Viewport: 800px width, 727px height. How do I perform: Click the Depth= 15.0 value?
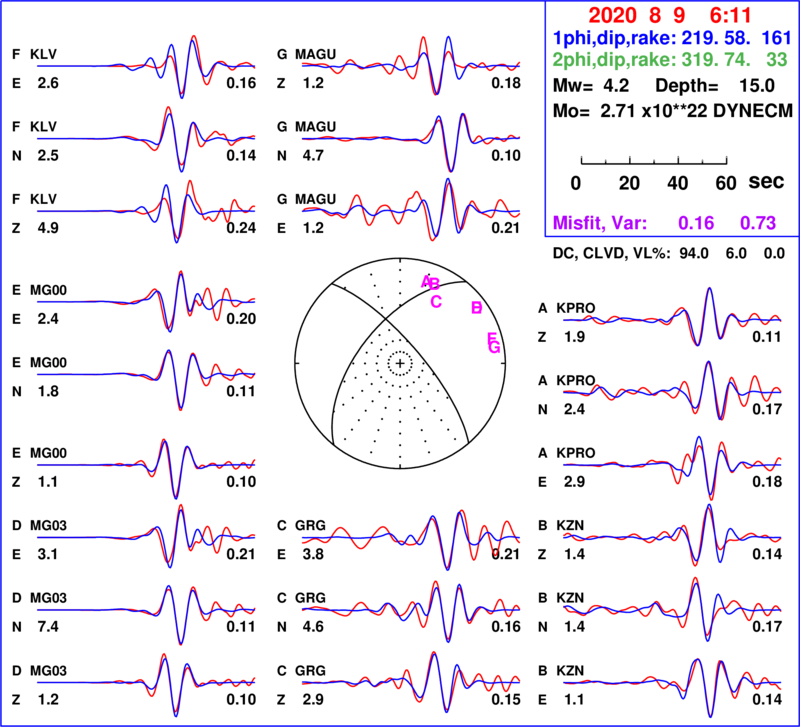click(715, 86)
